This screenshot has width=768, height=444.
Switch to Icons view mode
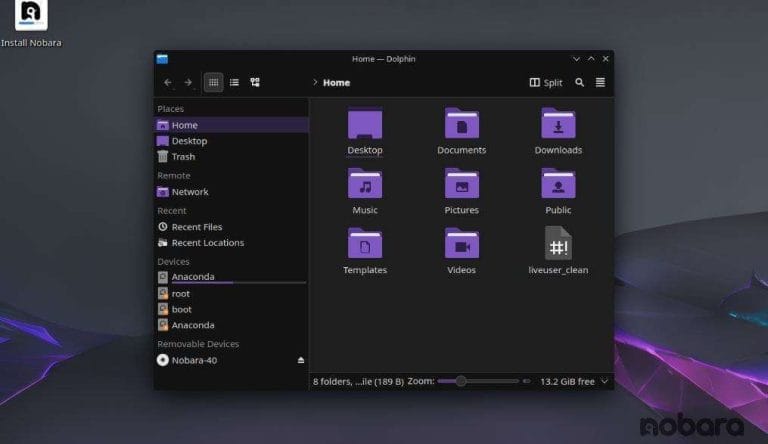214,82
